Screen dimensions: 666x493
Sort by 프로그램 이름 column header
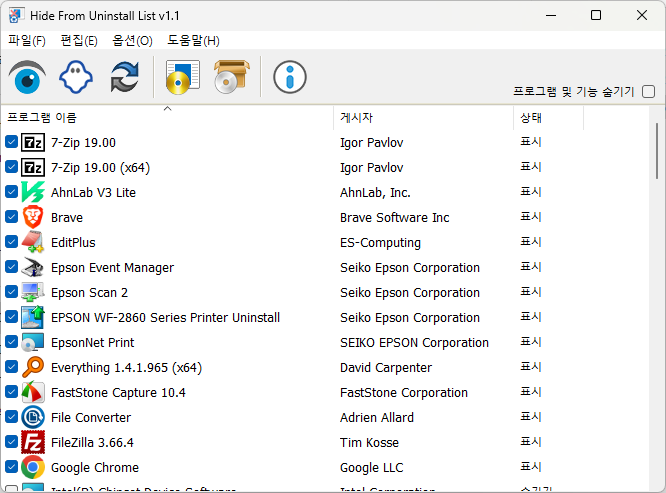tap(167, 117)
